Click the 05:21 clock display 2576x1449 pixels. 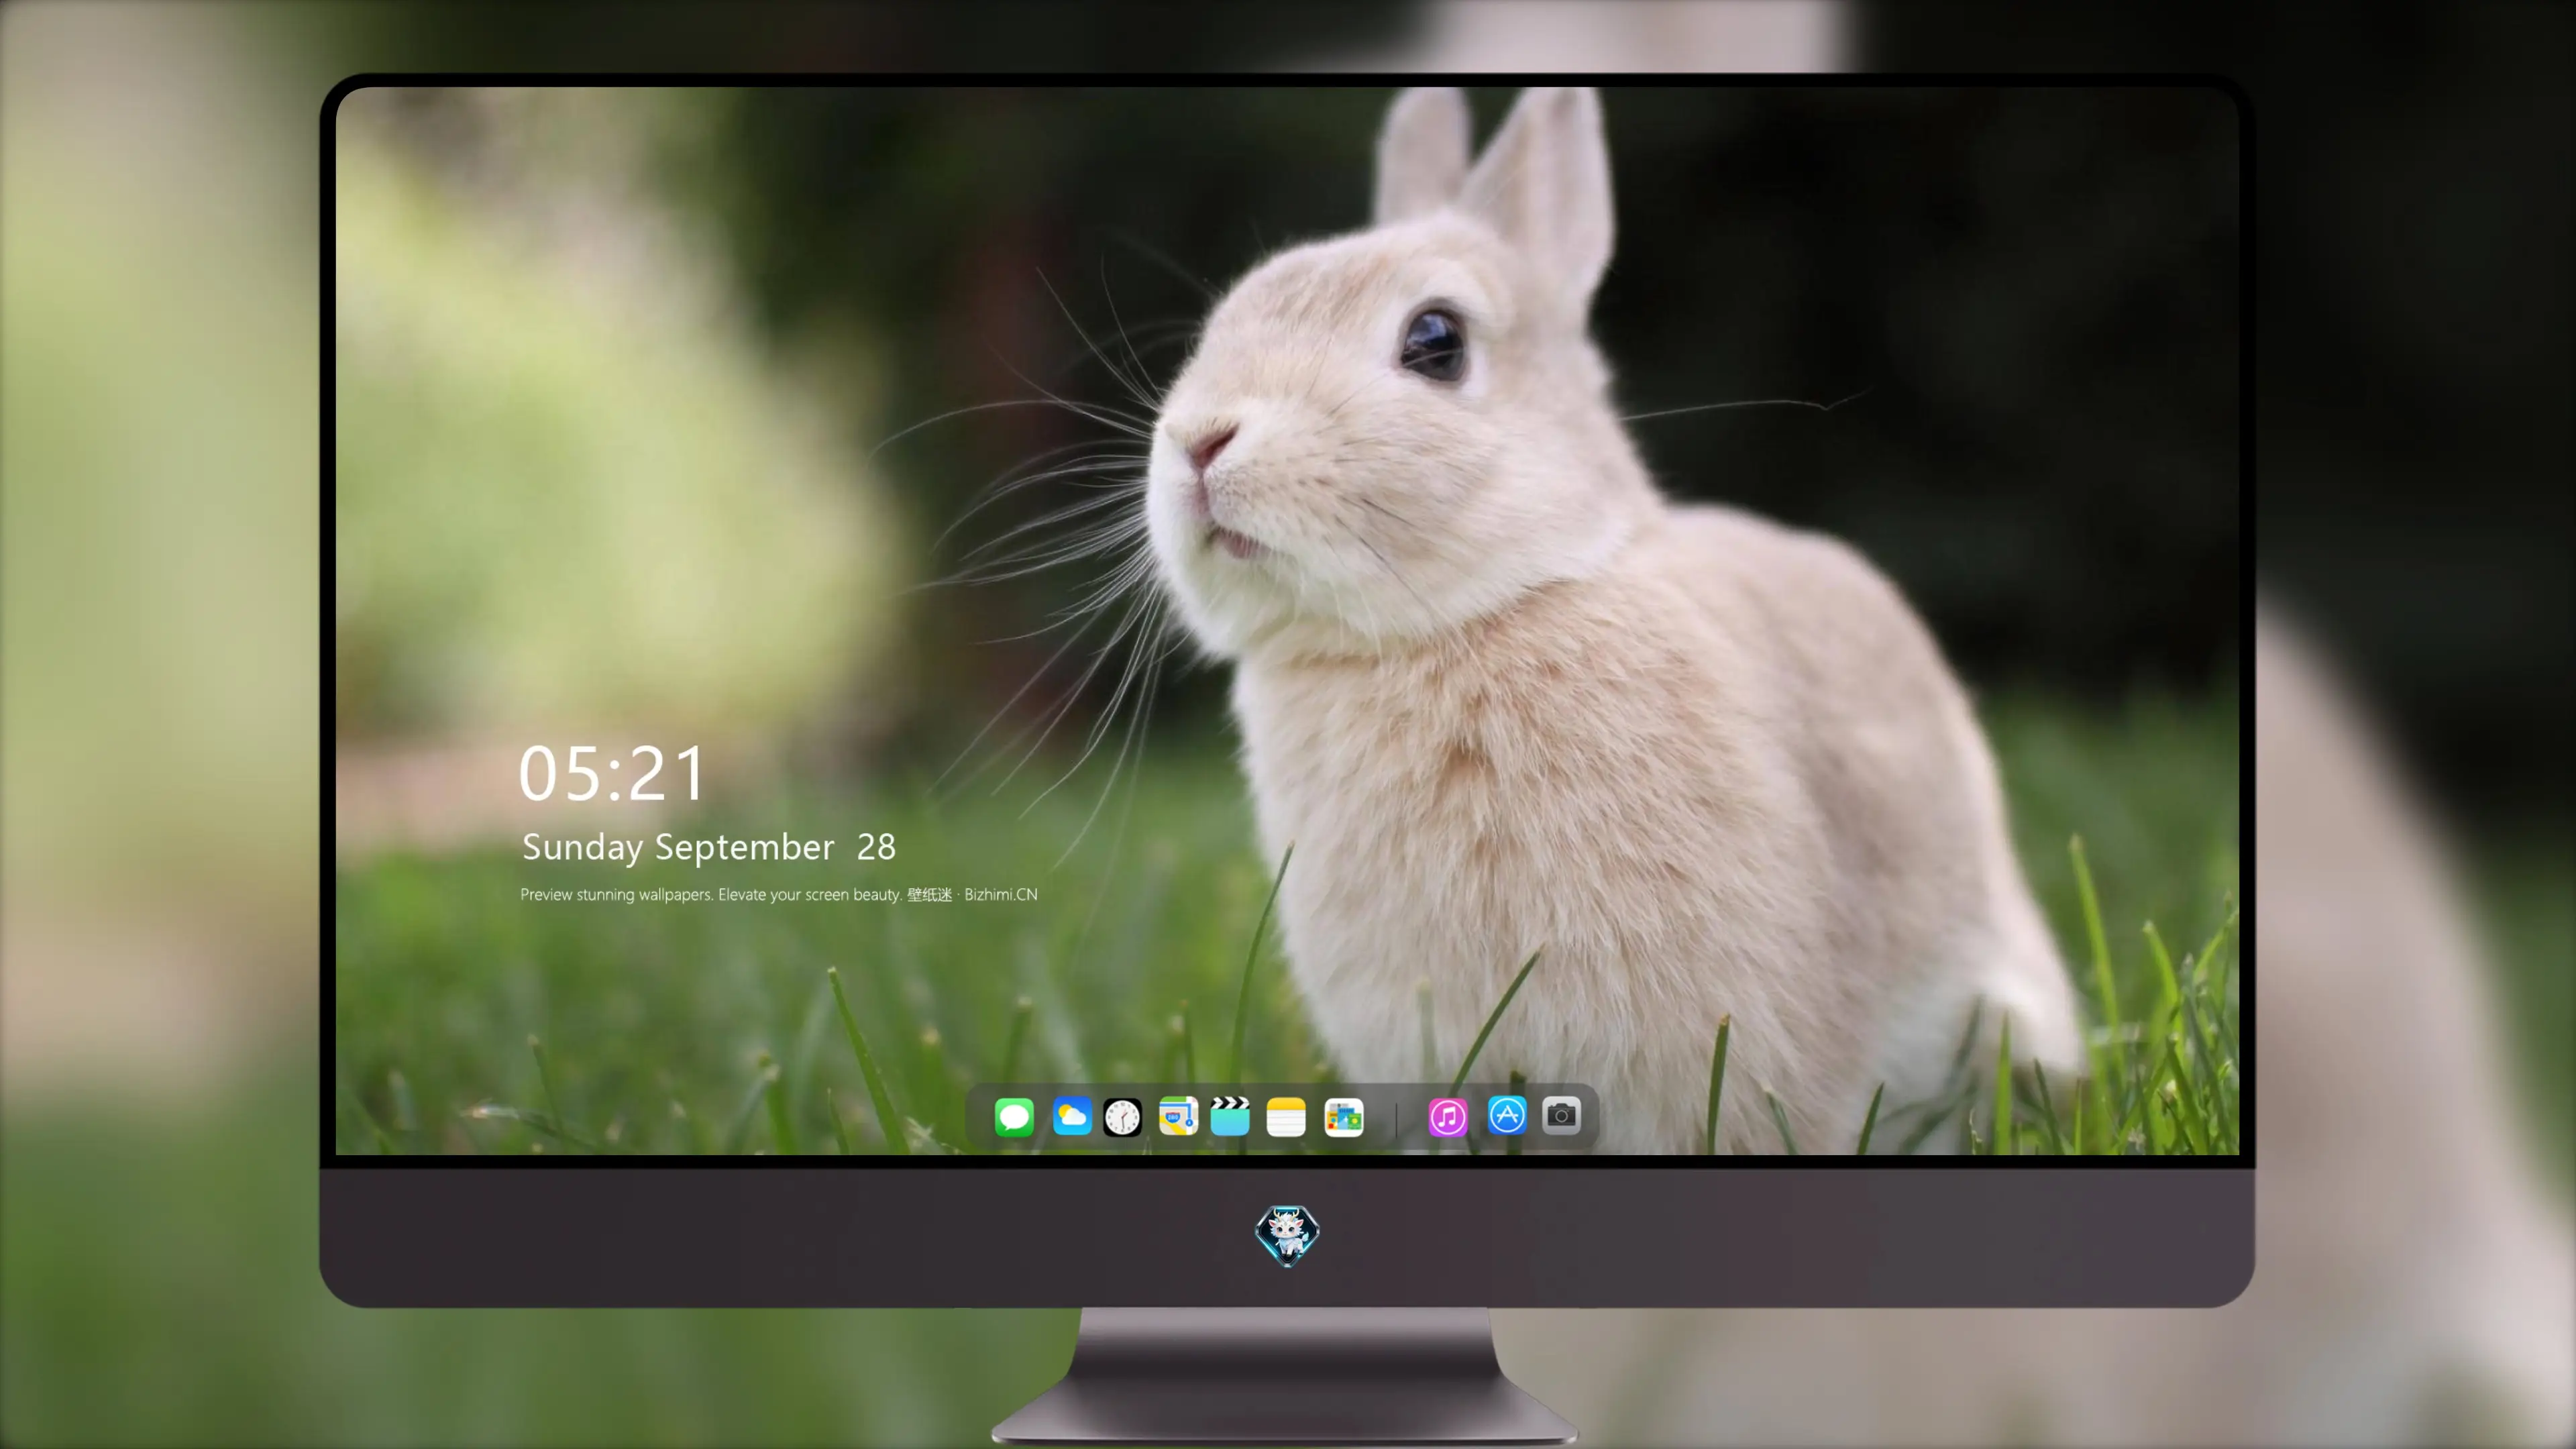612,773
